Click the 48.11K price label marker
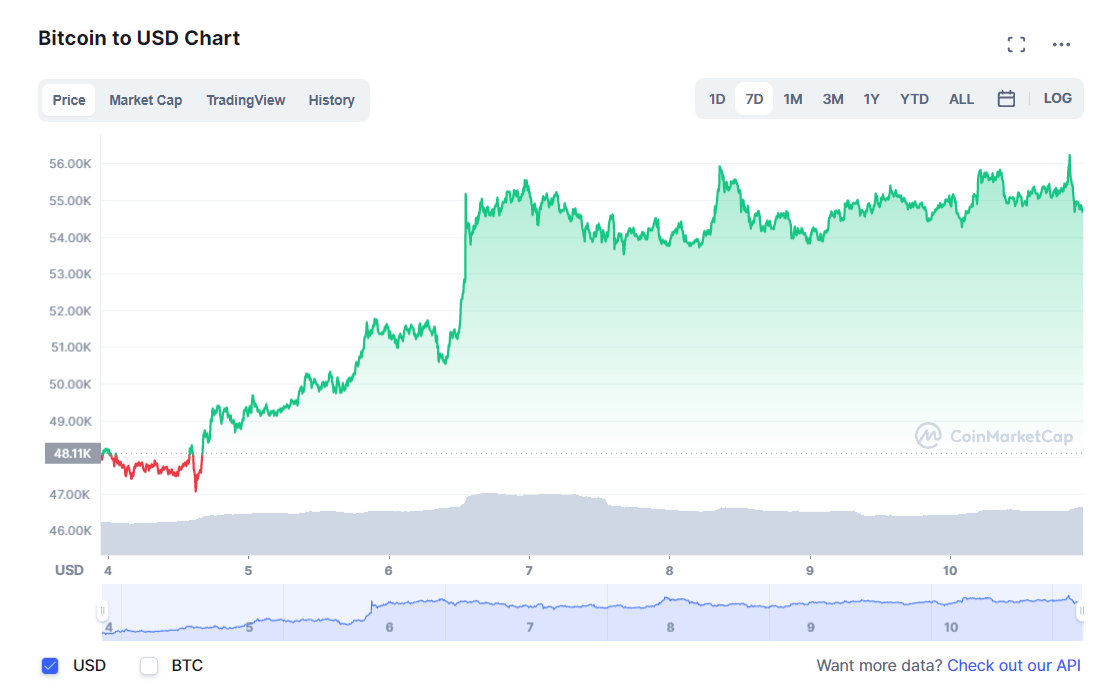 (73, 453)
